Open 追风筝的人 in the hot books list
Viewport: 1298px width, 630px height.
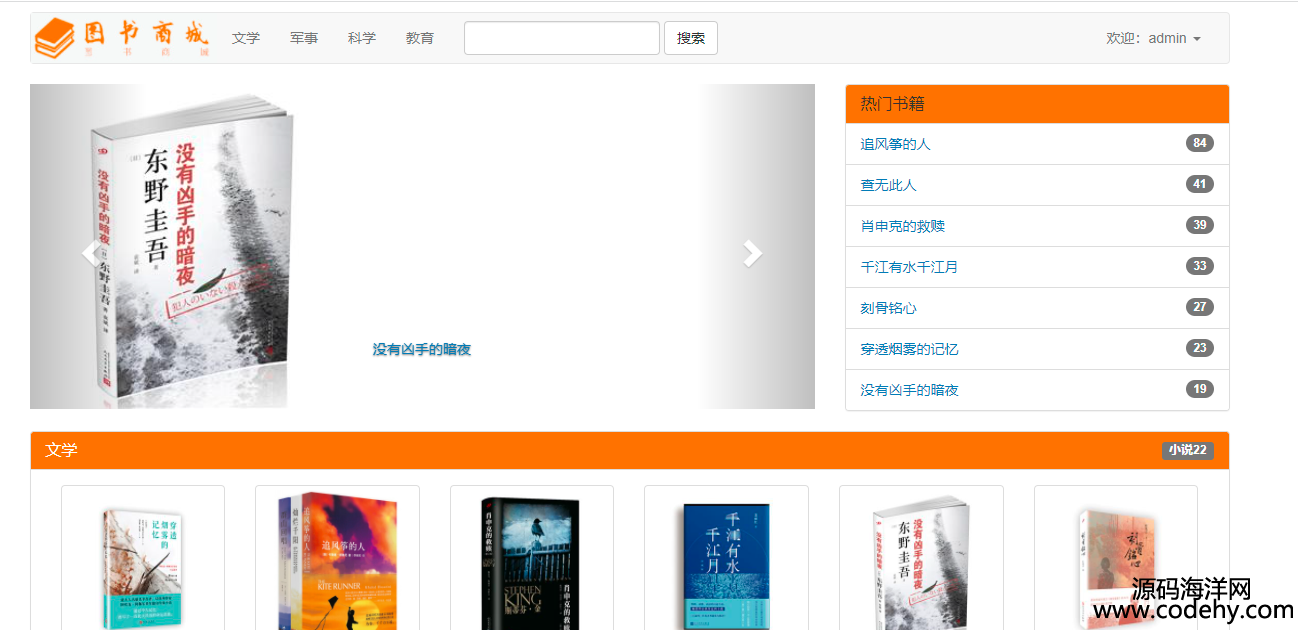895,144
